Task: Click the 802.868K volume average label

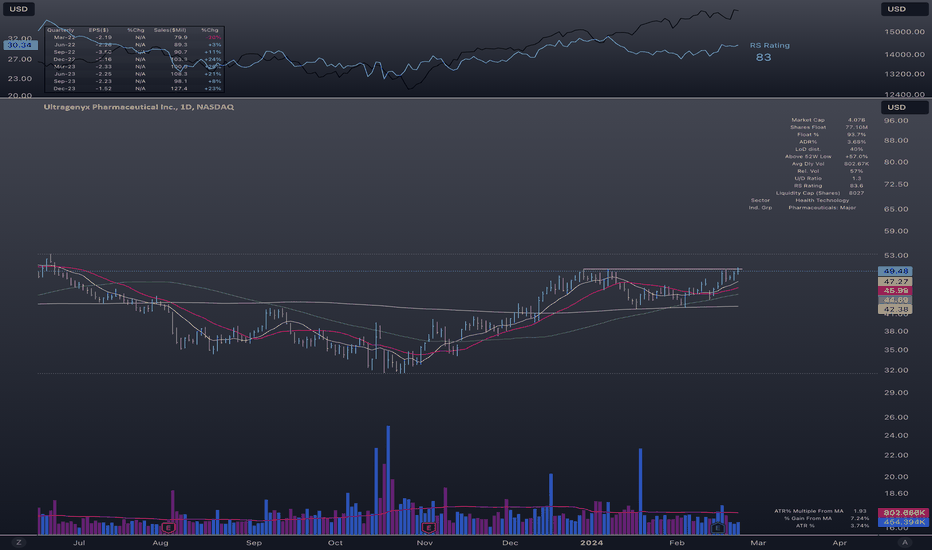Action: [x=903, y=513]
